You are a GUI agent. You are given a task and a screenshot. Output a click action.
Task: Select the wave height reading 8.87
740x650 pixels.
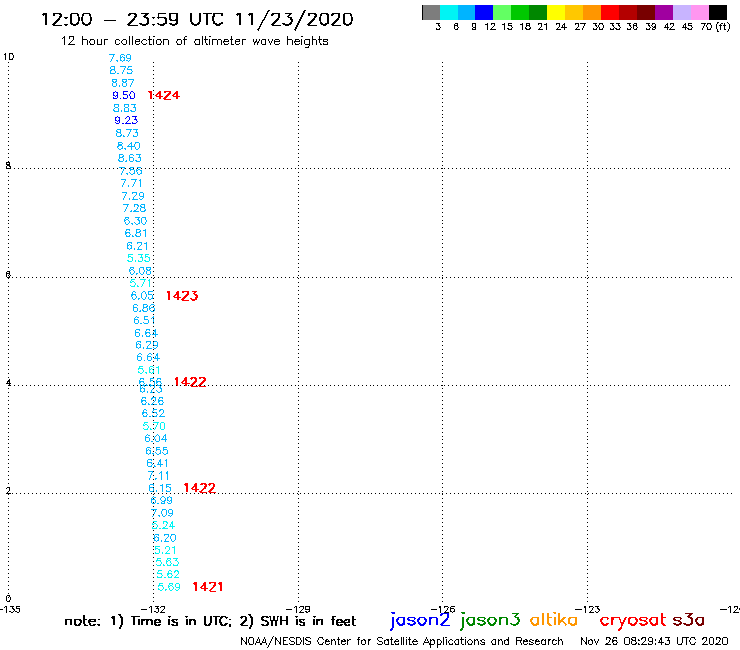(x=123, y=83)
